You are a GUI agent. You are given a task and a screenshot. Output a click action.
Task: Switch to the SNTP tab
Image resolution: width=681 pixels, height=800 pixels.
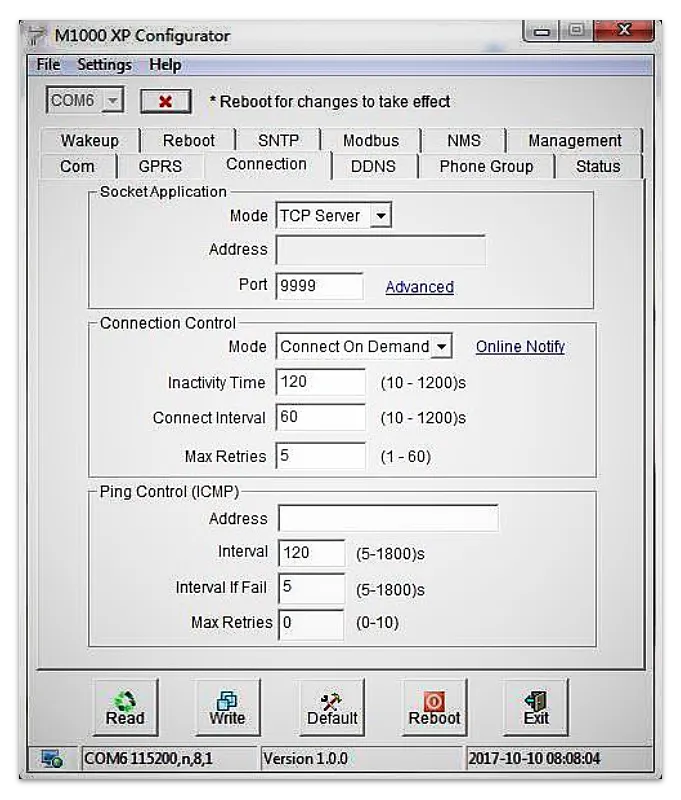click(279, 140)
